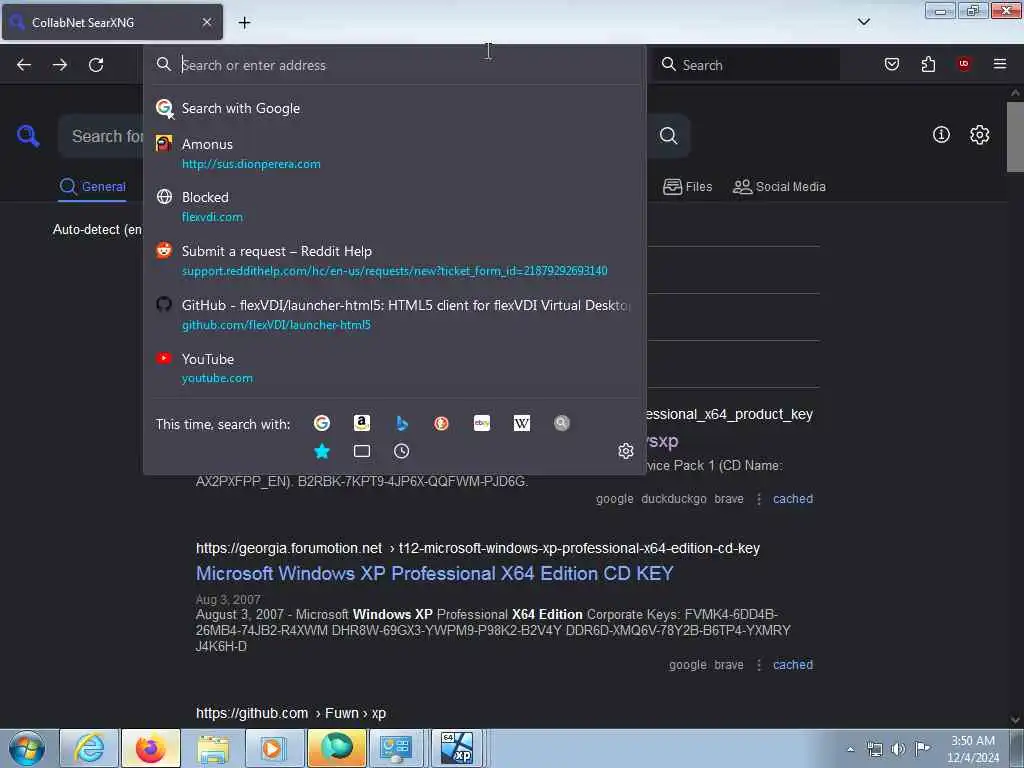
Task: Search this time with eBay icon
Action: [482, 423]
